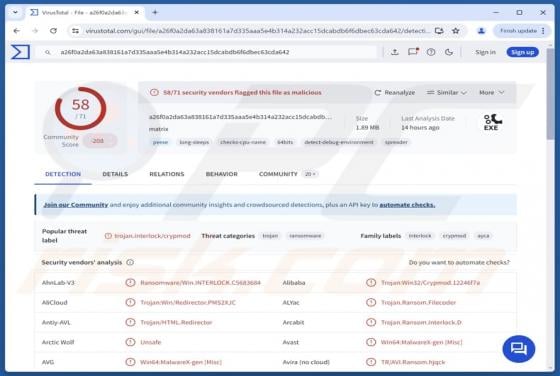Click the Sign up button
Image resolution: width=560 pixels, height=376 pixels.
click(522, 52)
